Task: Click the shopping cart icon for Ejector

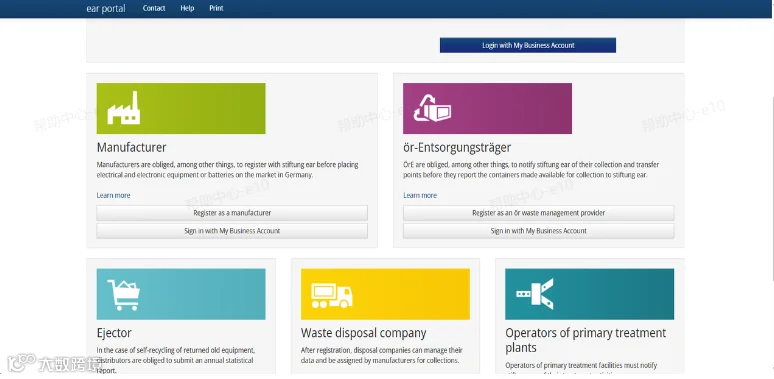Action: pos(123,295)
